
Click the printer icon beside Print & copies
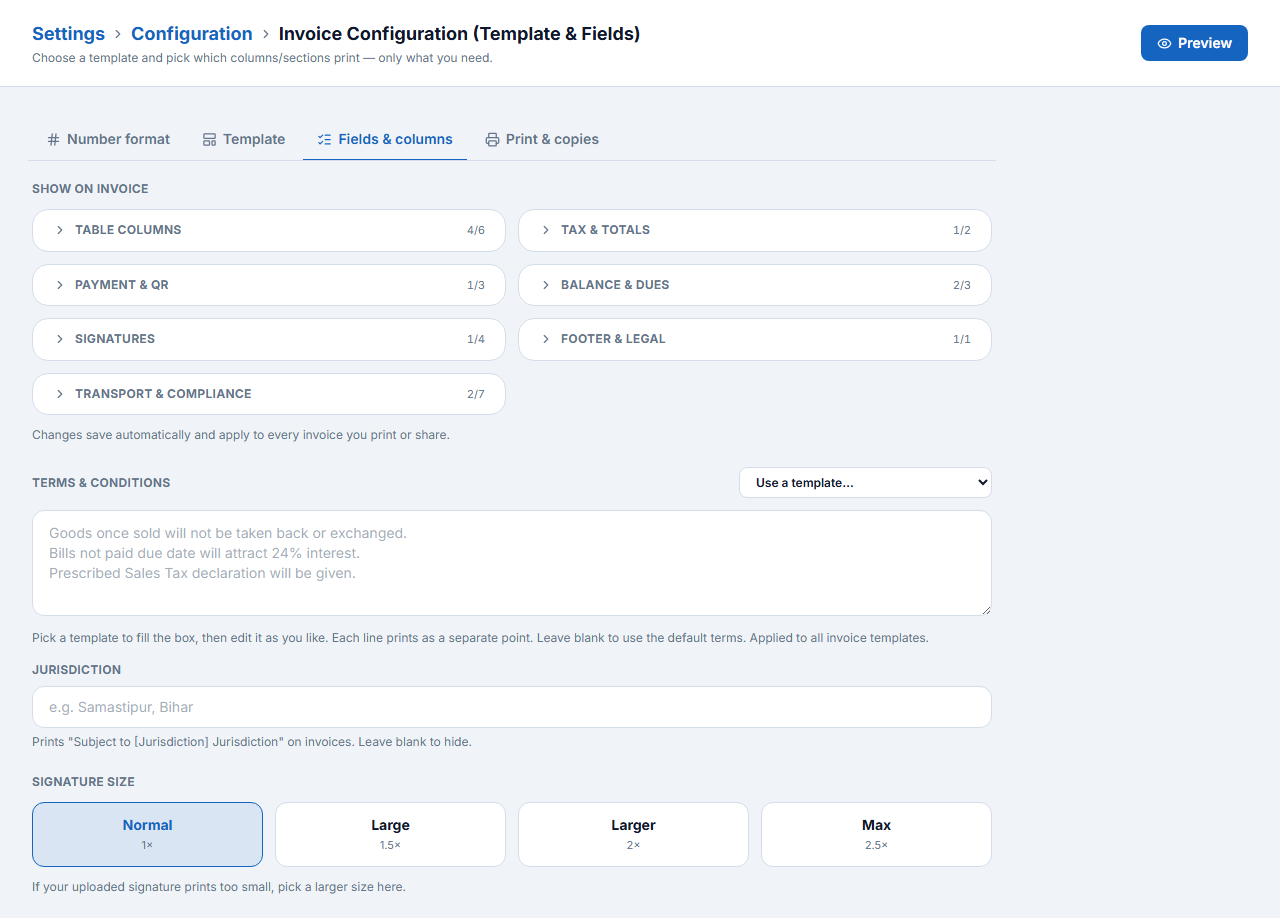coord(492,139)
